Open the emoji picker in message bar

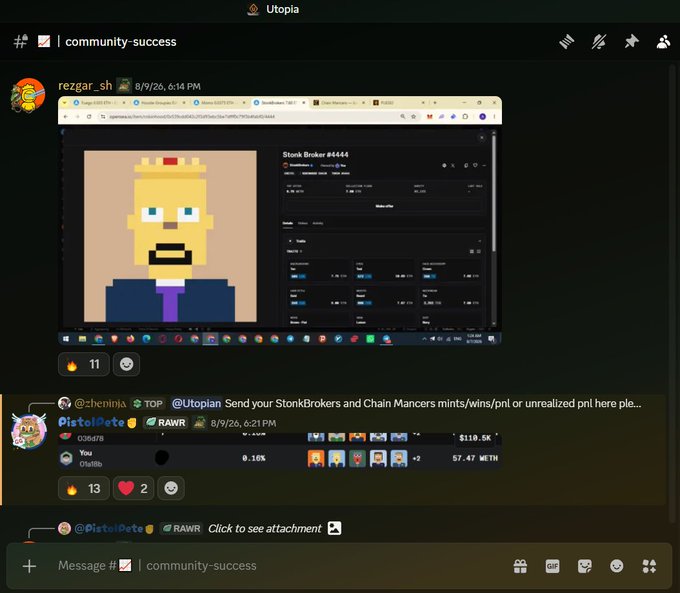(617, 566)
